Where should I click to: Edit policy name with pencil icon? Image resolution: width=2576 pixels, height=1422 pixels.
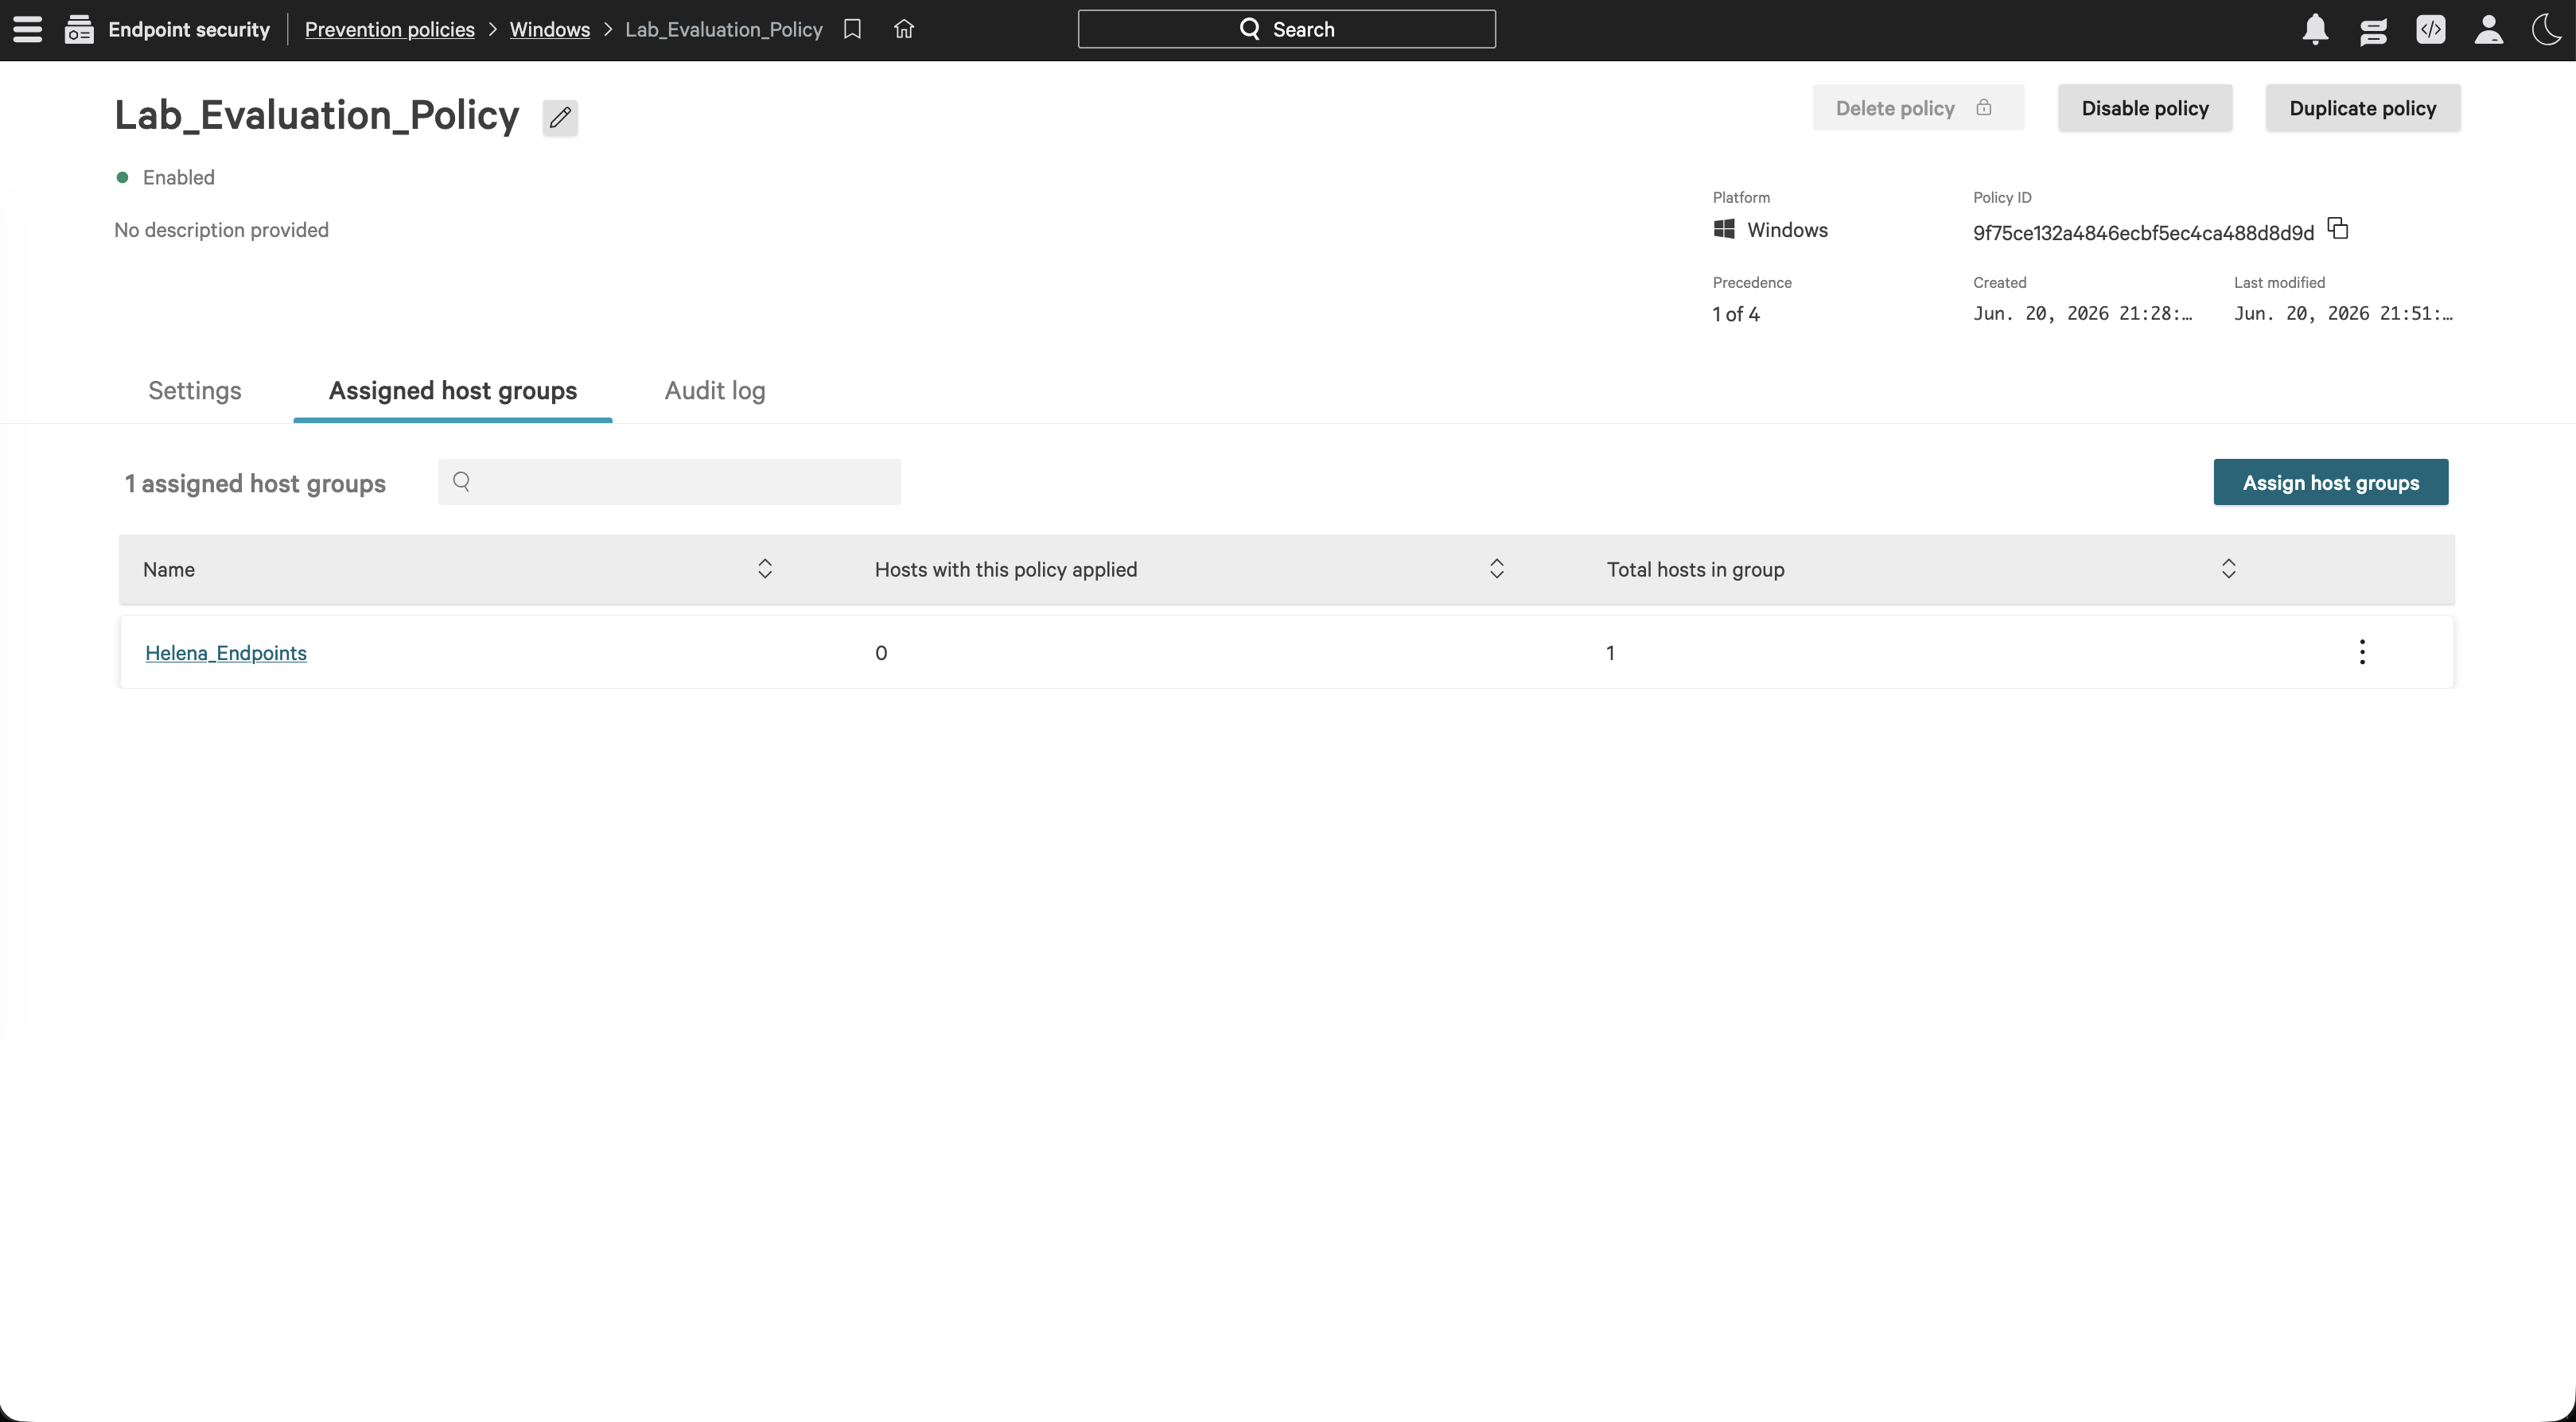(560, 117)
